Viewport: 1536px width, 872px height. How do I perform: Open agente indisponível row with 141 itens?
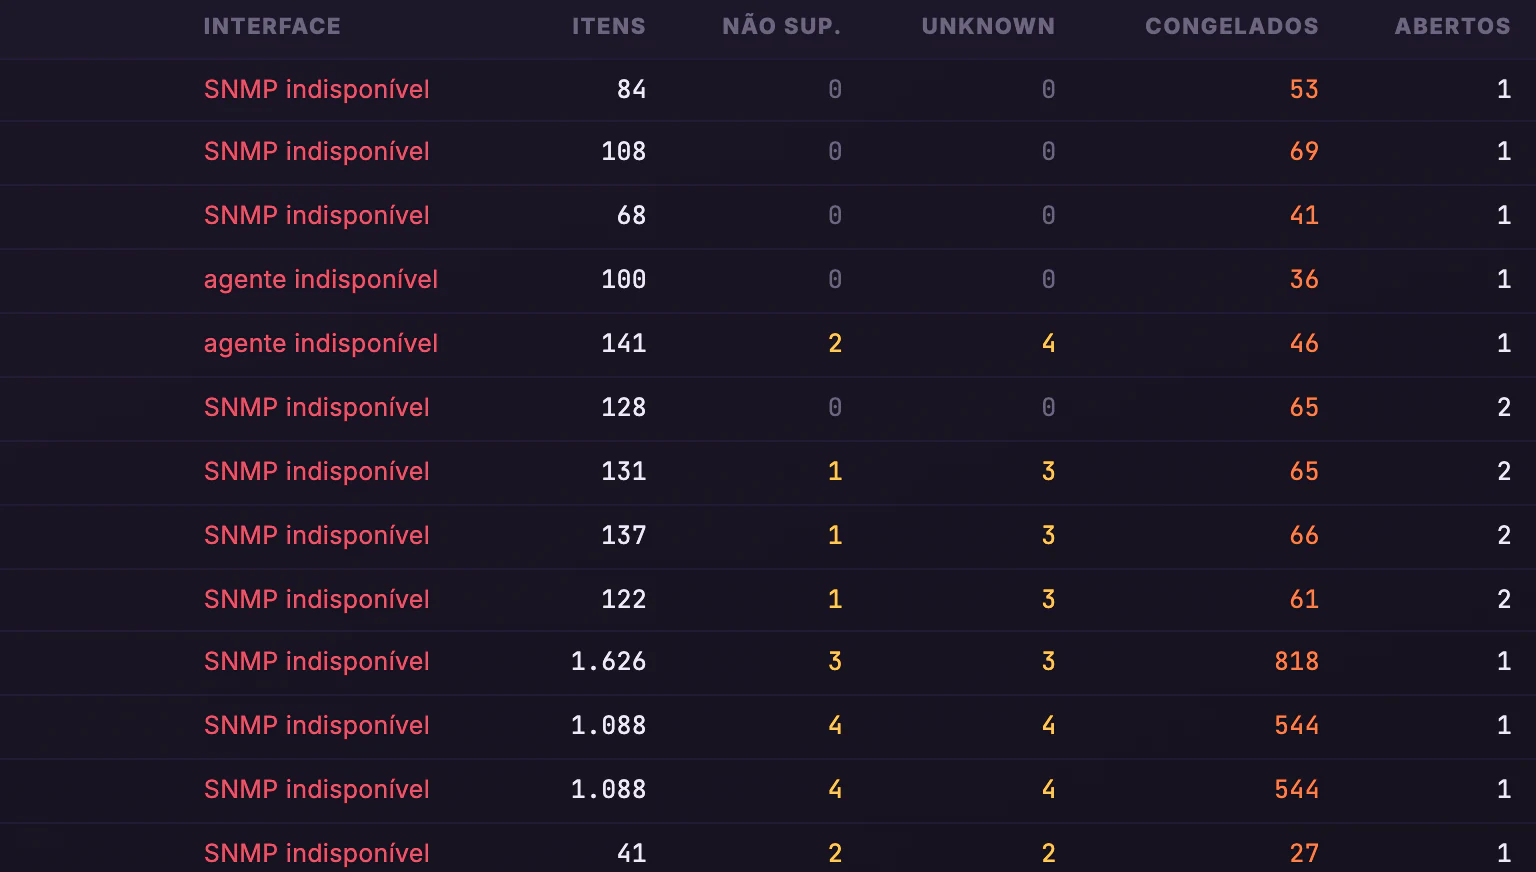coord(321,343)
